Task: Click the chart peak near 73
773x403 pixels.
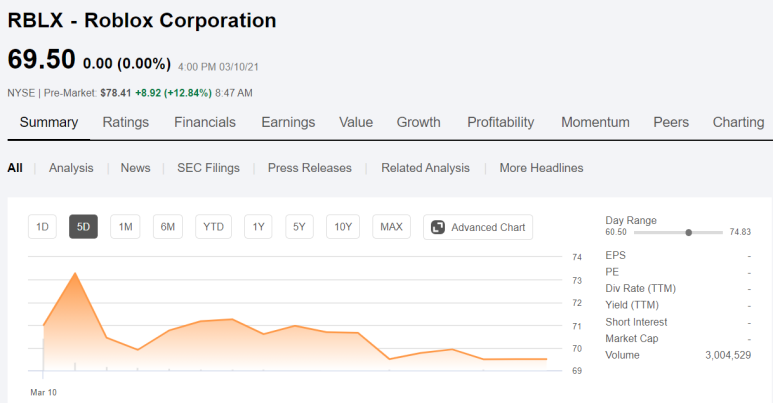Action: (75, 273)
